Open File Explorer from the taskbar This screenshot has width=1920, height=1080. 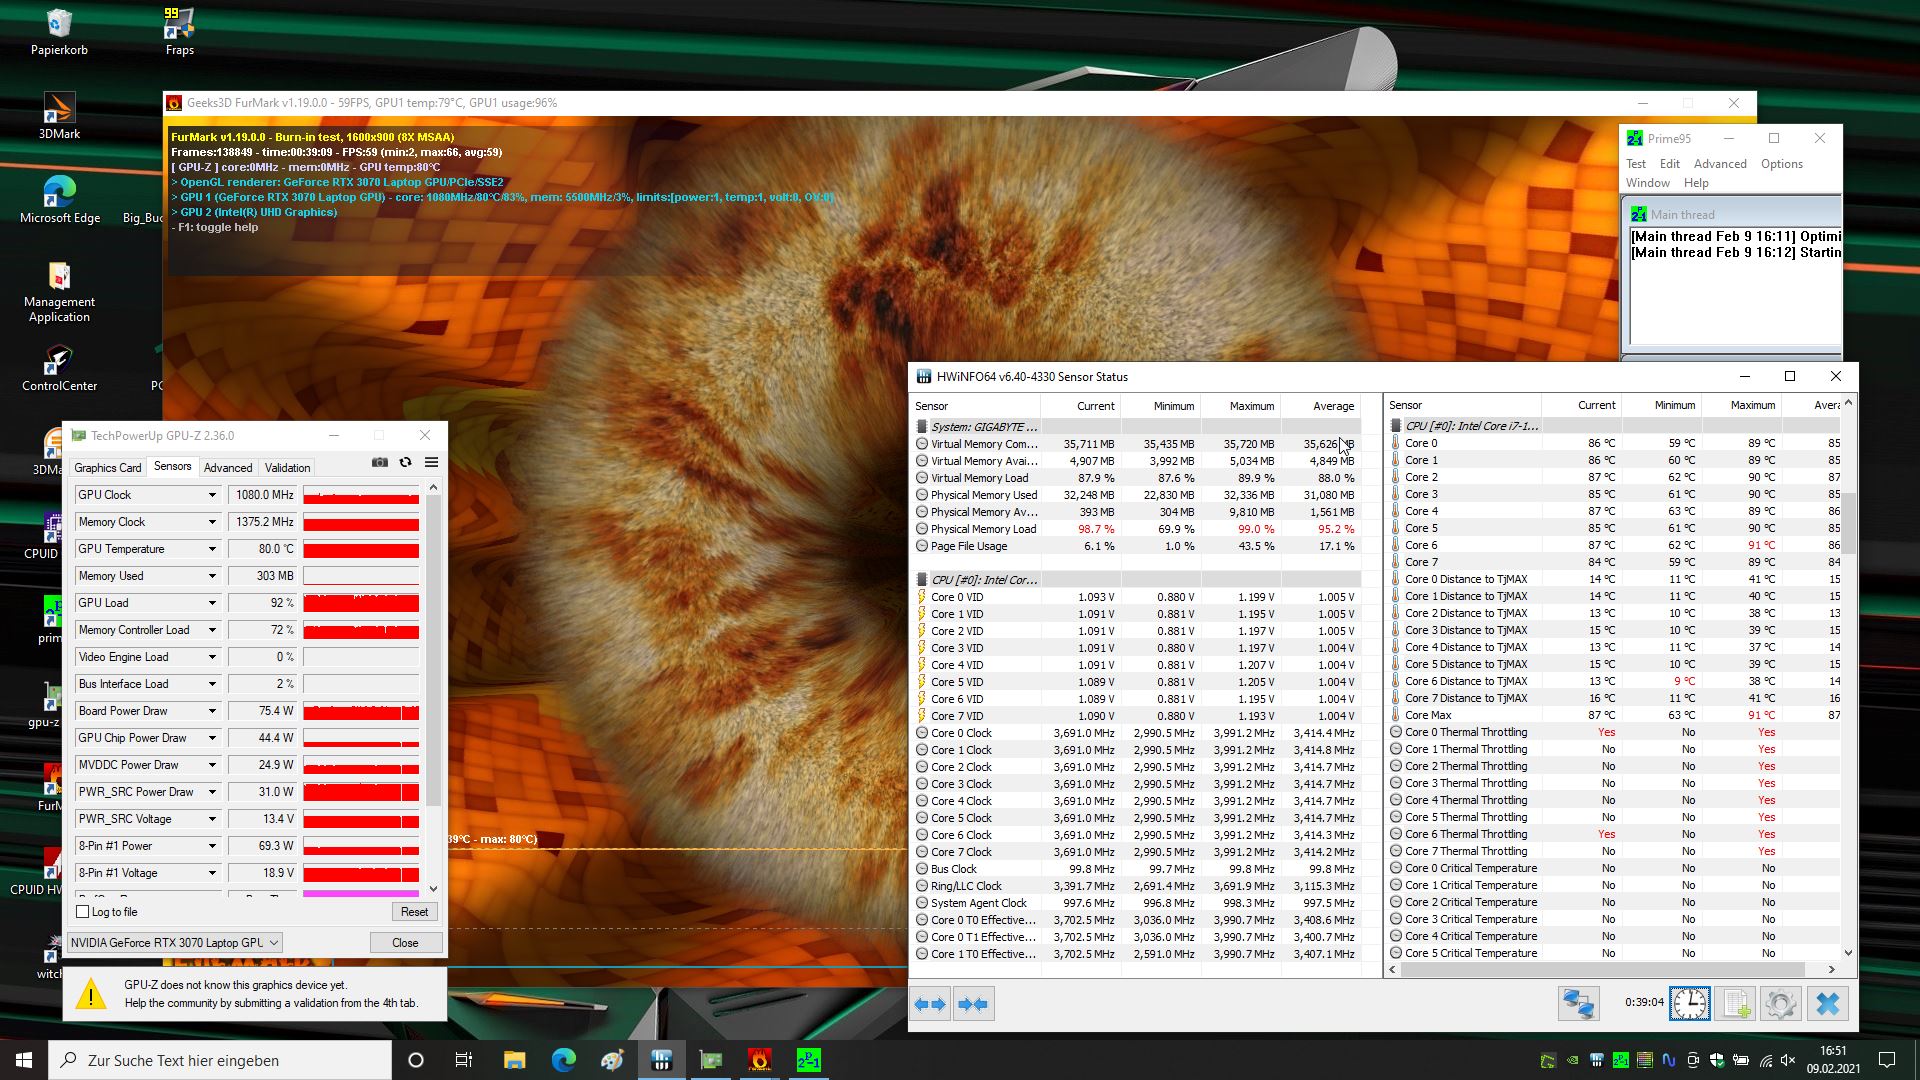point(514,1060)
